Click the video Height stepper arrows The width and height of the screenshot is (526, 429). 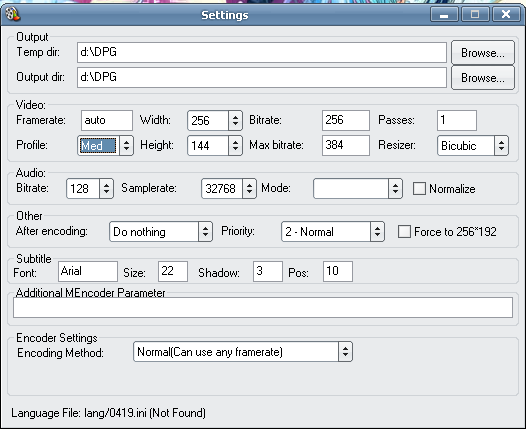(235, 146)
